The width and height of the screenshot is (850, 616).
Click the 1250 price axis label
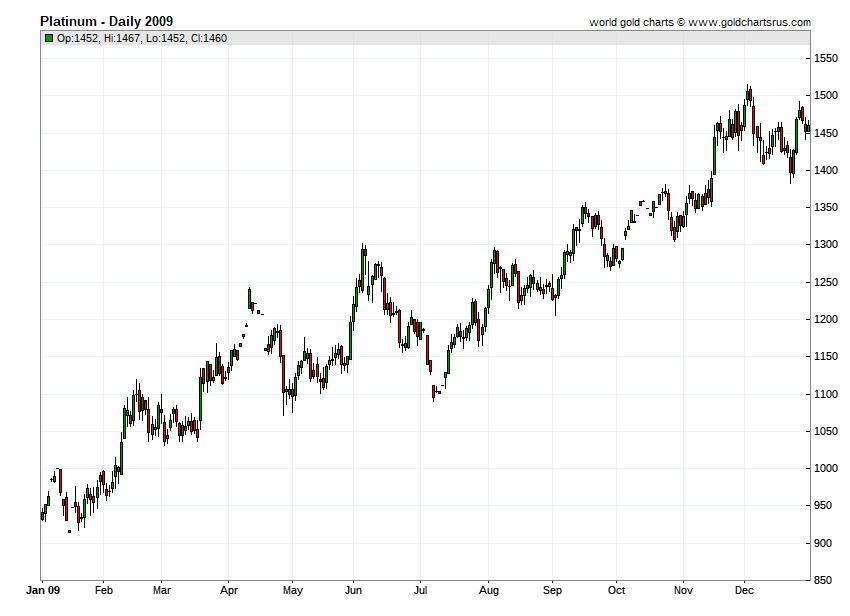[826, 283]
